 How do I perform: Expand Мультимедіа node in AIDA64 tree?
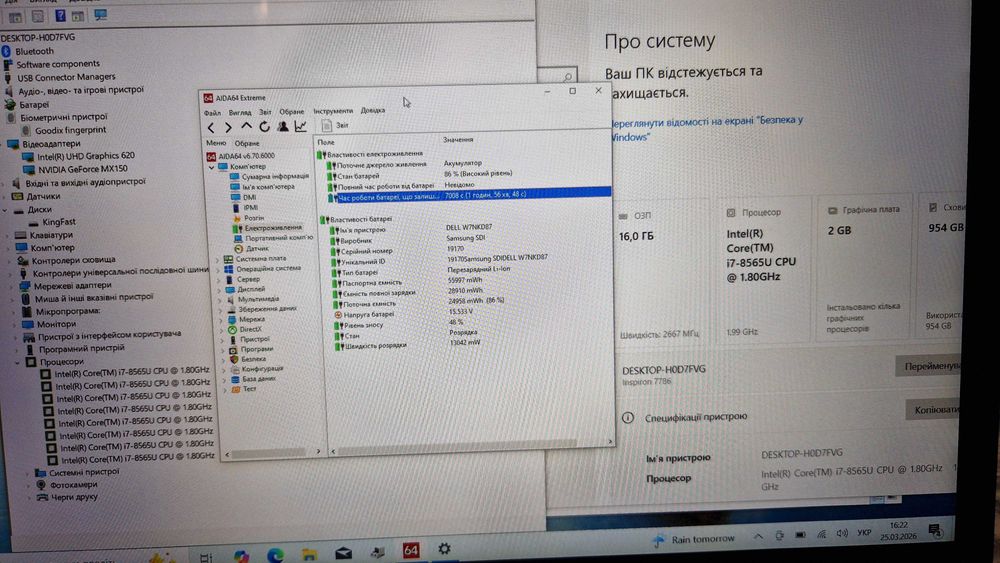(221, 300)
